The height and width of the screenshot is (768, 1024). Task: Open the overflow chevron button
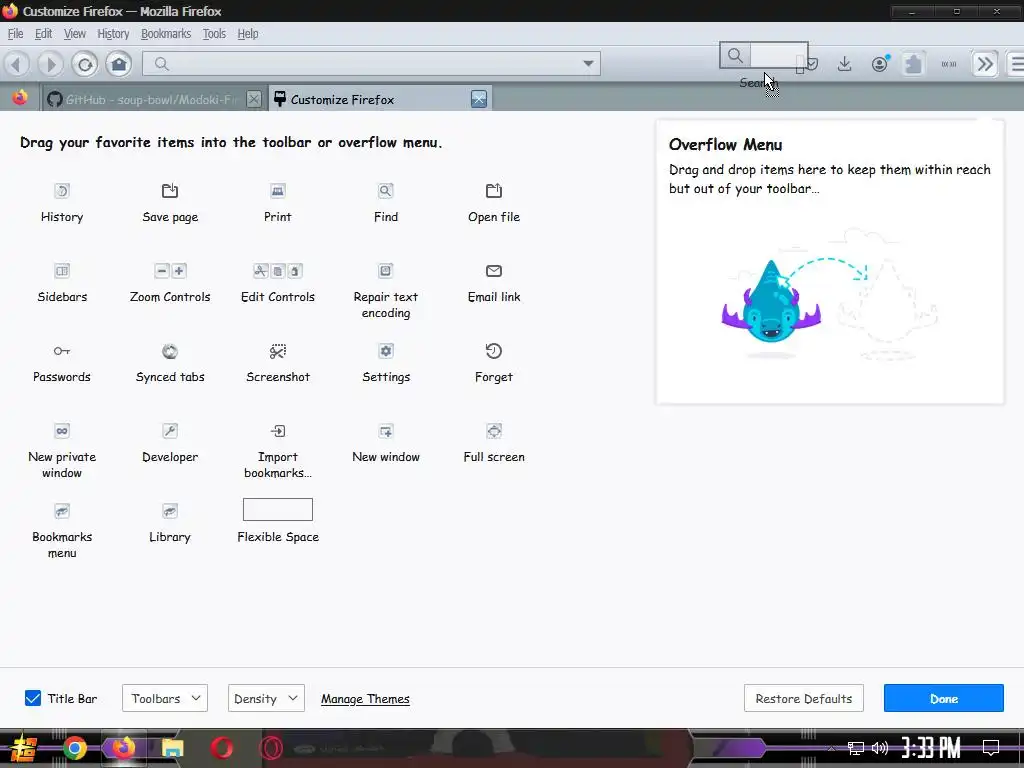tap(985, 64)
